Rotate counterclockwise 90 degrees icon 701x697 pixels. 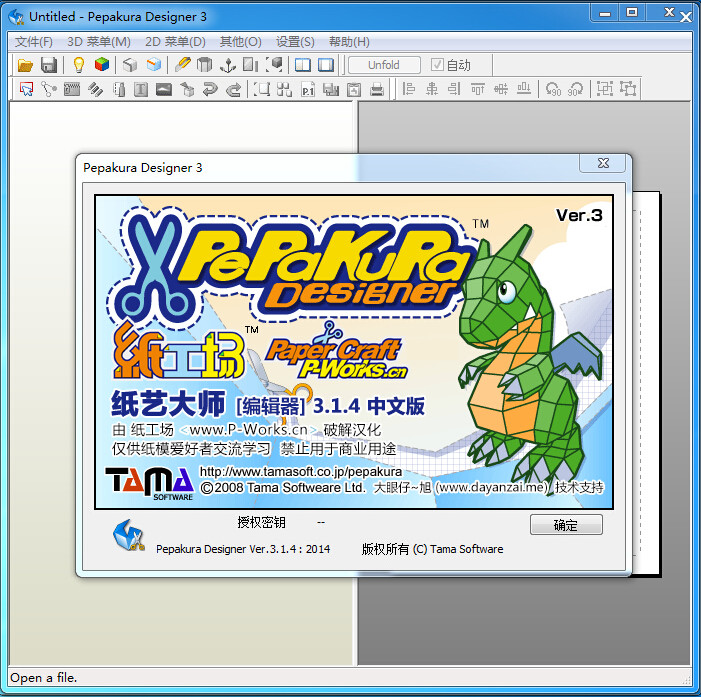[553, 89]
